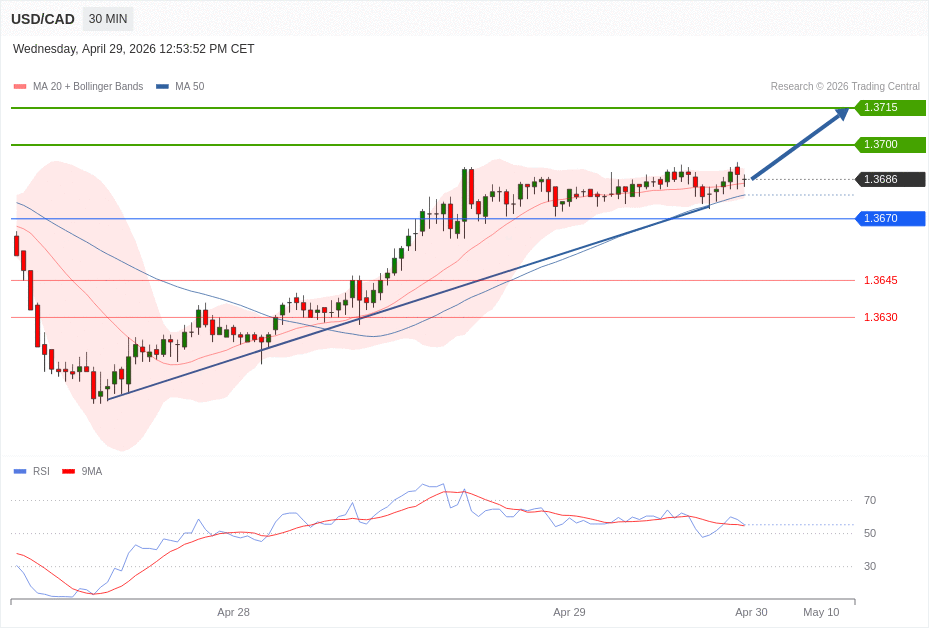Click the USD/CAD symbol title
929x629 pixels.
pyautogui.click(x=43, y=19)
